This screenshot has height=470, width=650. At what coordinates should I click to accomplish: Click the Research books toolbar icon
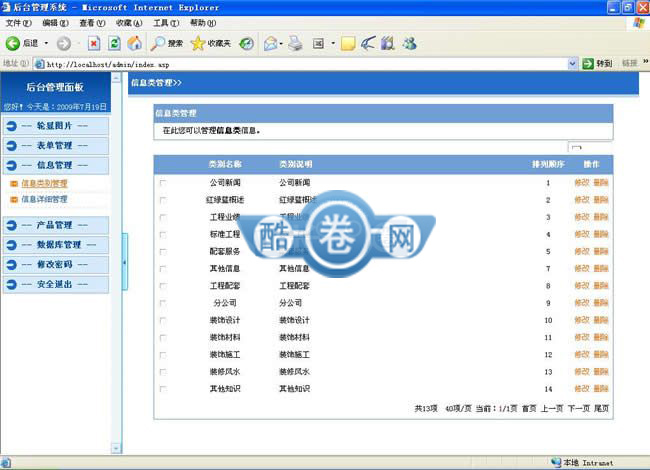point(388,43)
